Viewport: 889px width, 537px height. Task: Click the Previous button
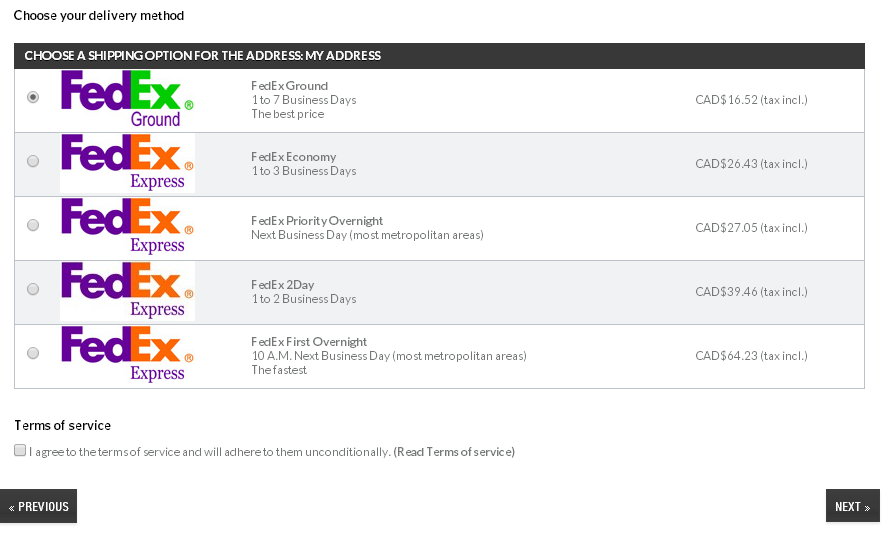tap(39, 506)
